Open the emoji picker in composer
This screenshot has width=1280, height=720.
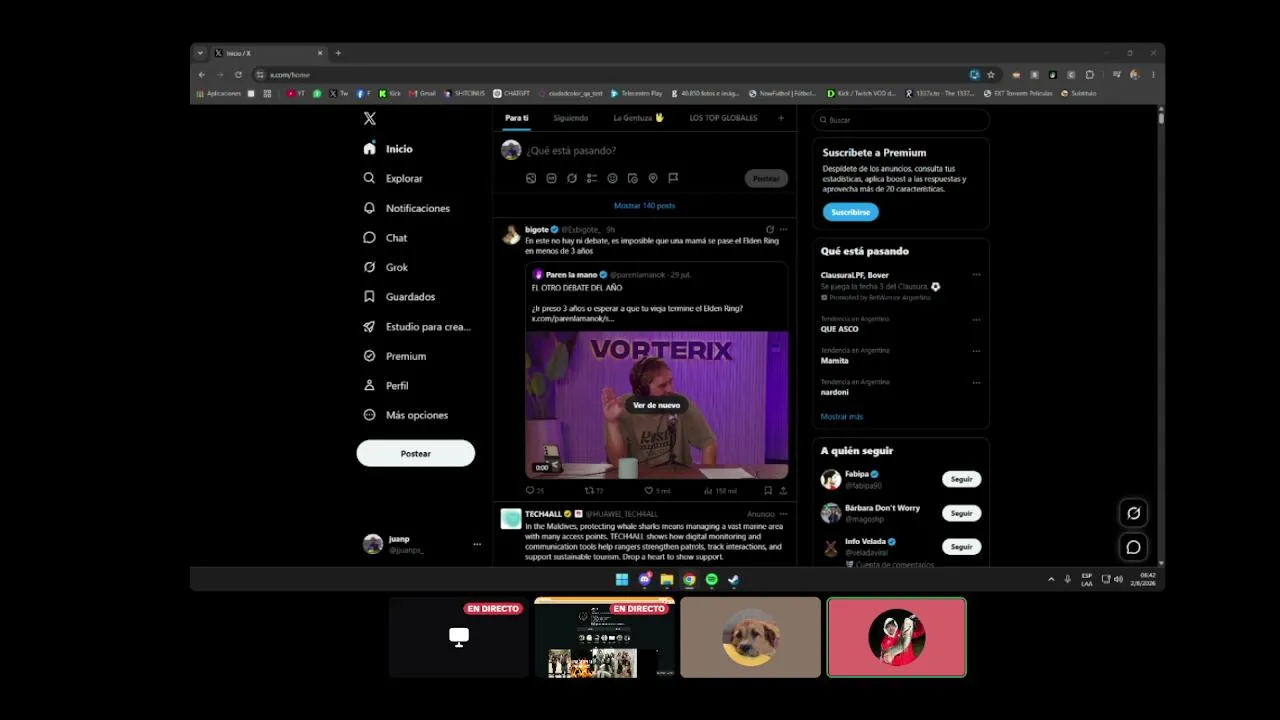613,178
